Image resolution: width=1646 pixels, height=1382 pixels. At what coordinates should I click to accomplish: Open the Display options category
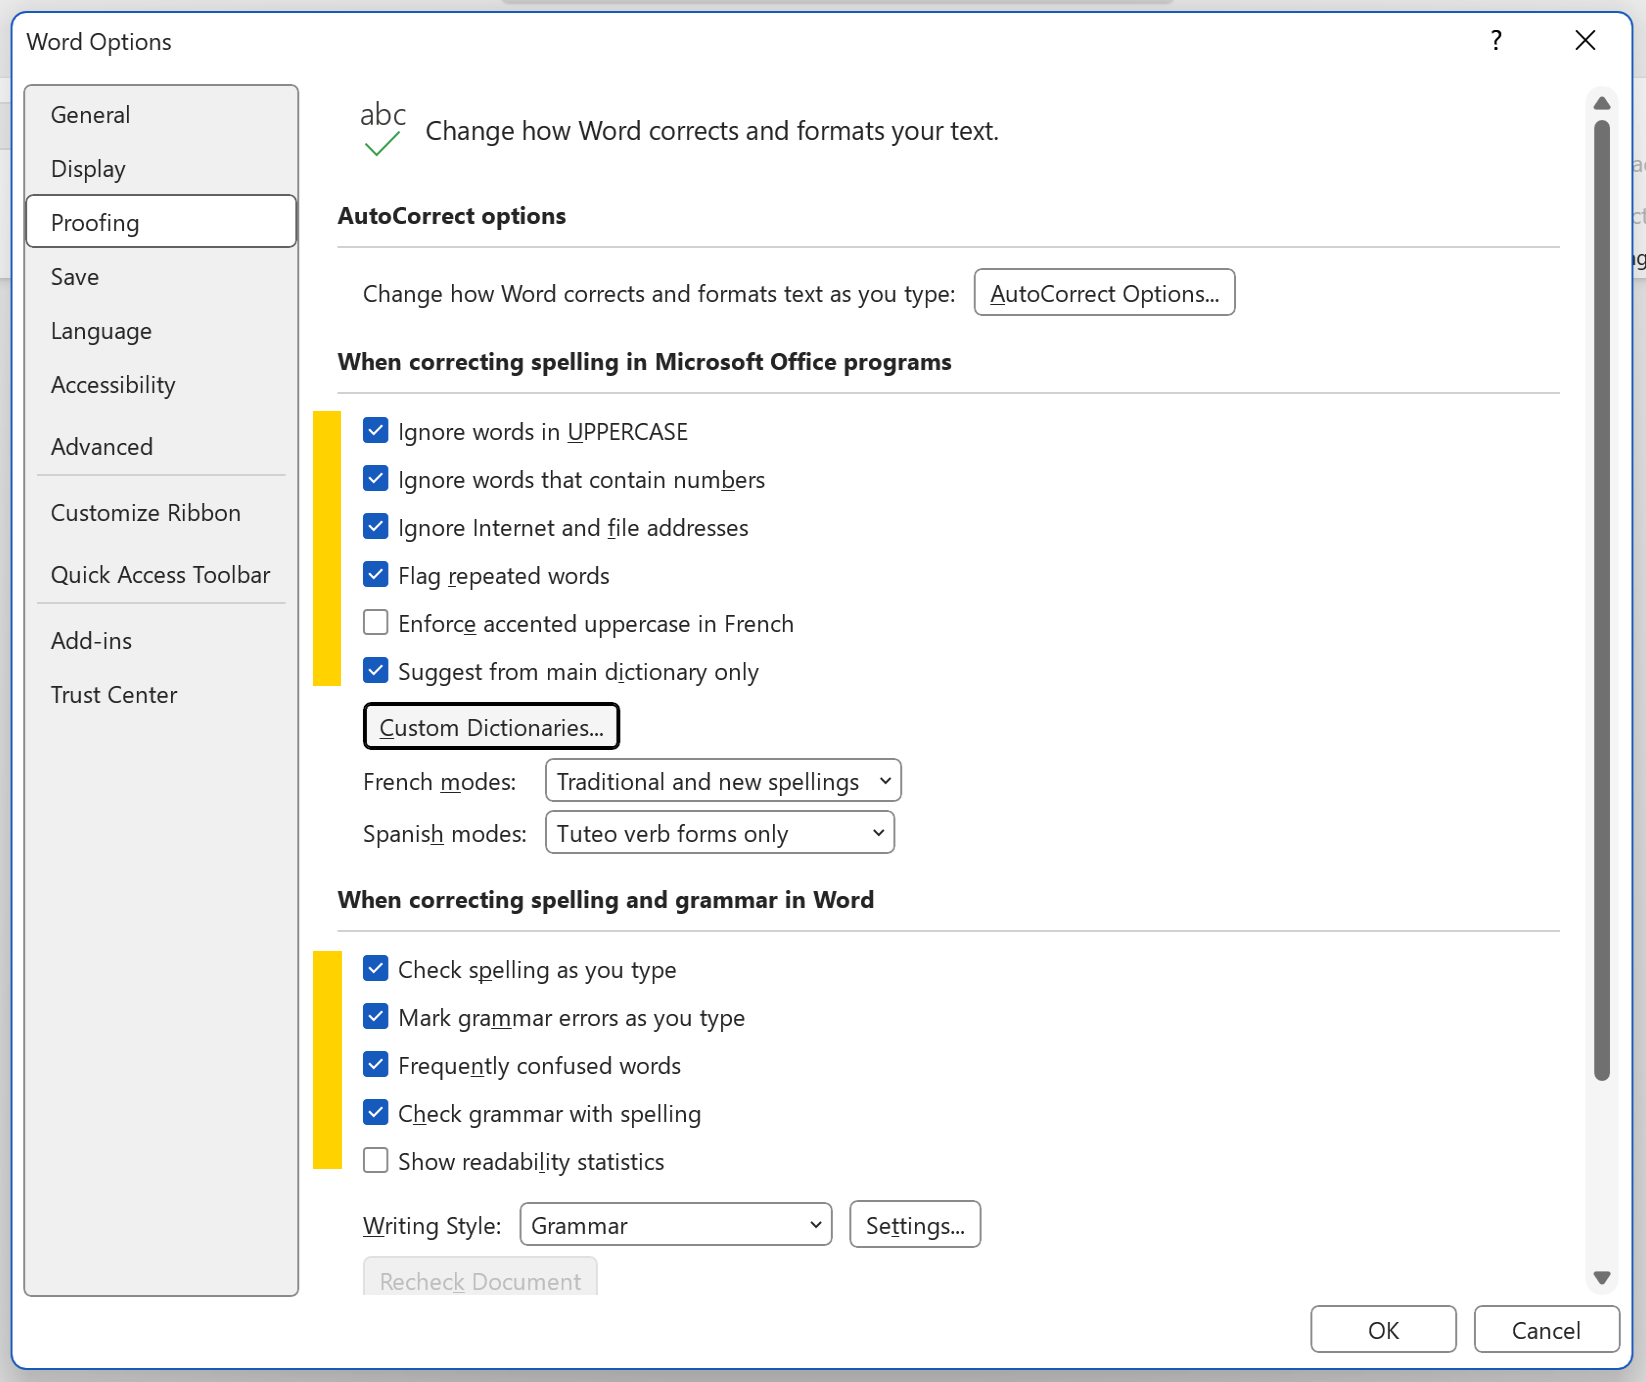[x=161, y=169]
